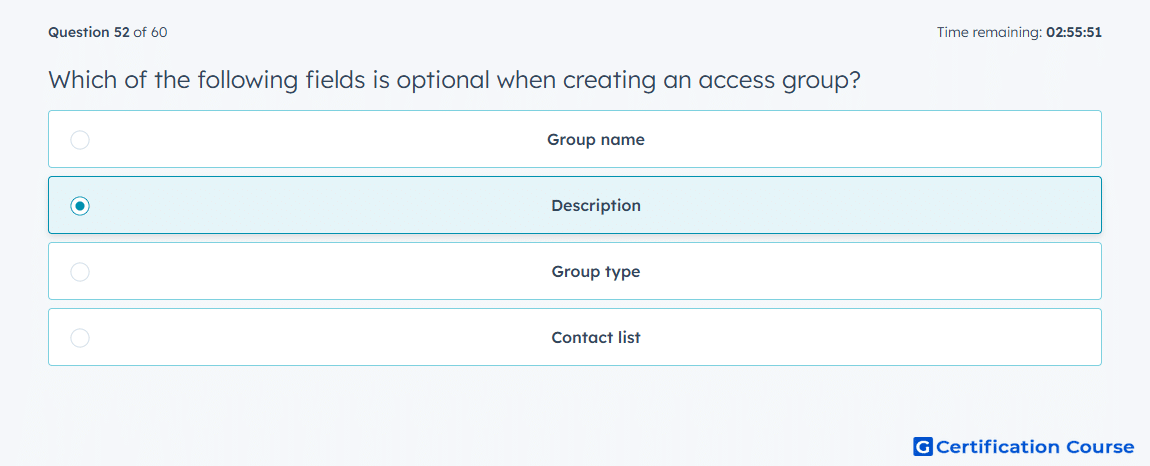Viewport: 1150px width, 466px height.
Task: Click the 'Contact list' answer text
Action: 596,338
